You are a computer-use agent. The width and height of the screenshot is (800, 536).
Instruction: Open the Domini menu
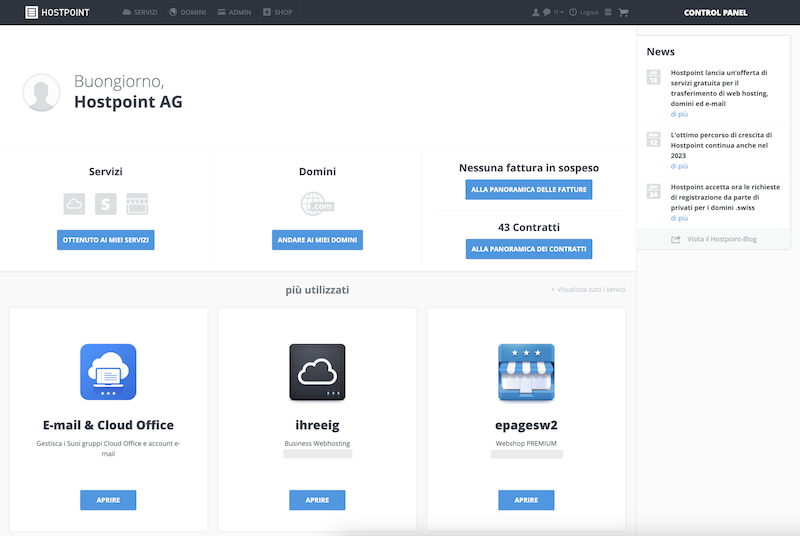point(187,12)
